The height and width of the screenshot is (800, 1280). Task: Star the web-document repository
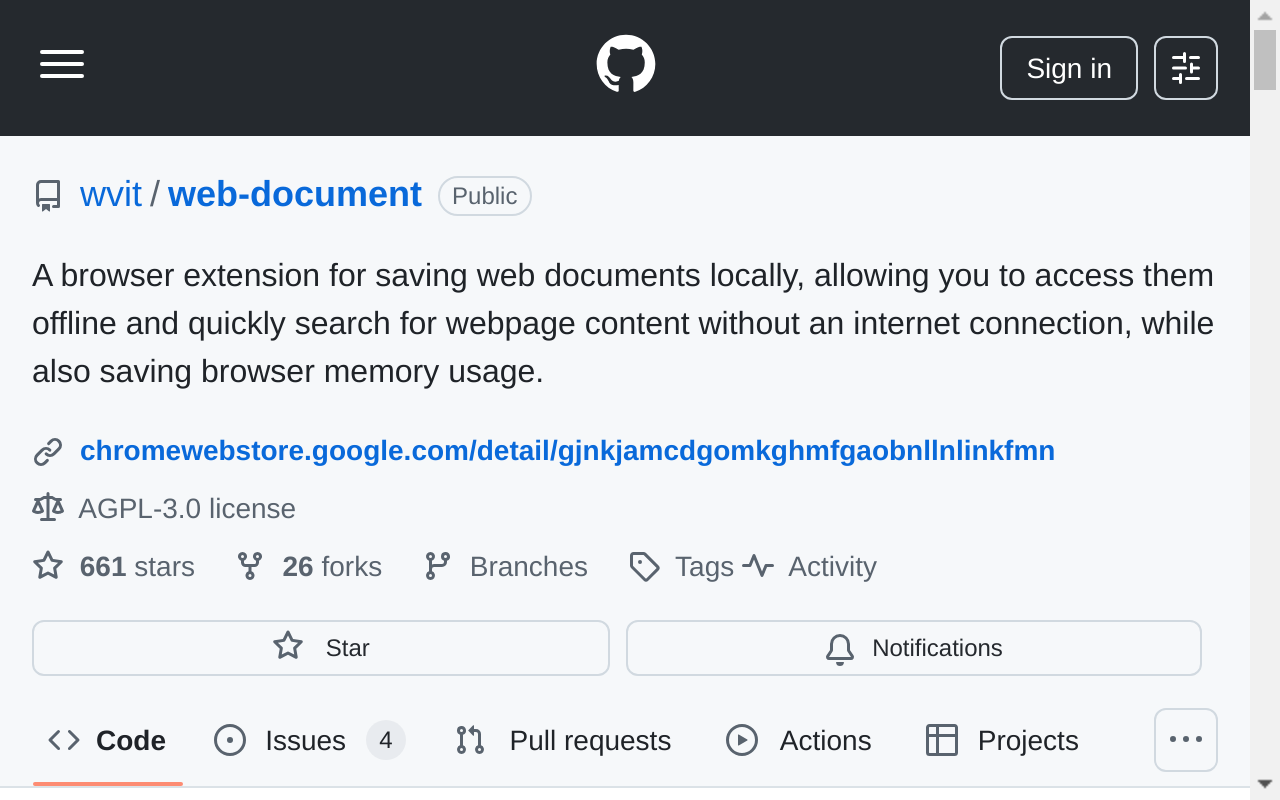point(320,648)
